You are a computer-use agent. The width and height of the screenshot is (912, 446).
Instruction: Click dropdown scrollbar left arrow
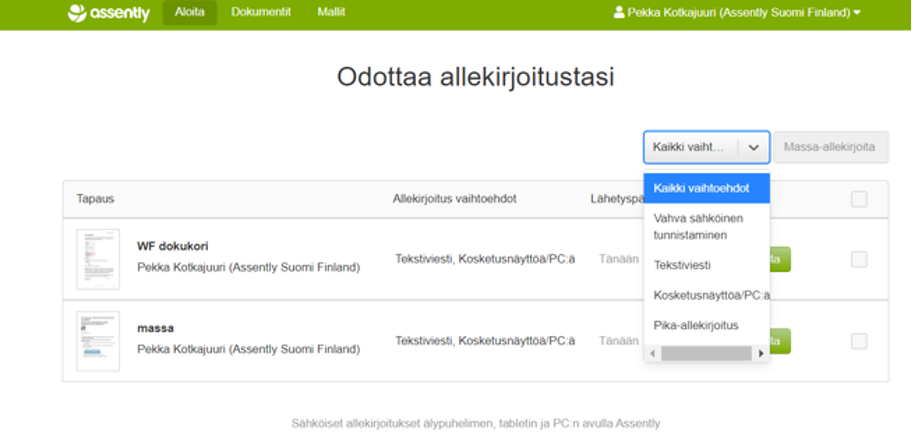653,353
